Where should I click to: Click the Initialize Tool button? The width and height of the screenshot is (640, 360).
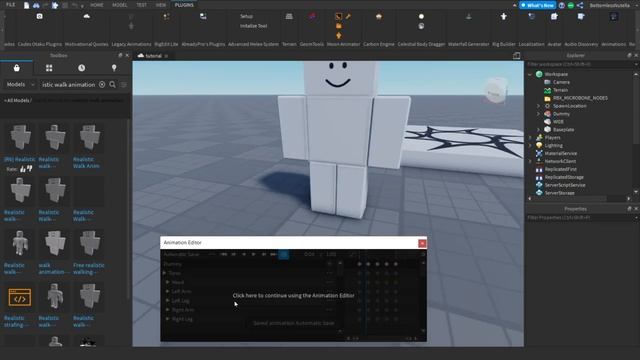pyautogui.click(x=253, y=26)
